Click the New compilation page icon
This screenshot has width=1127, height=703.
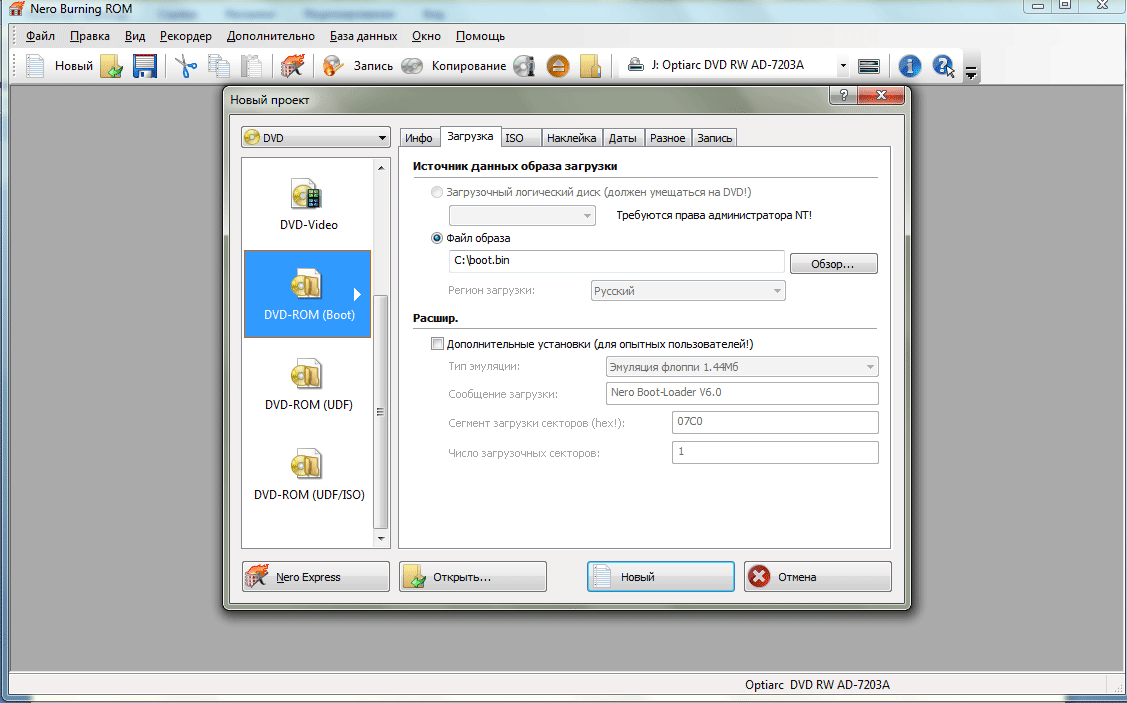pos(34,66)
